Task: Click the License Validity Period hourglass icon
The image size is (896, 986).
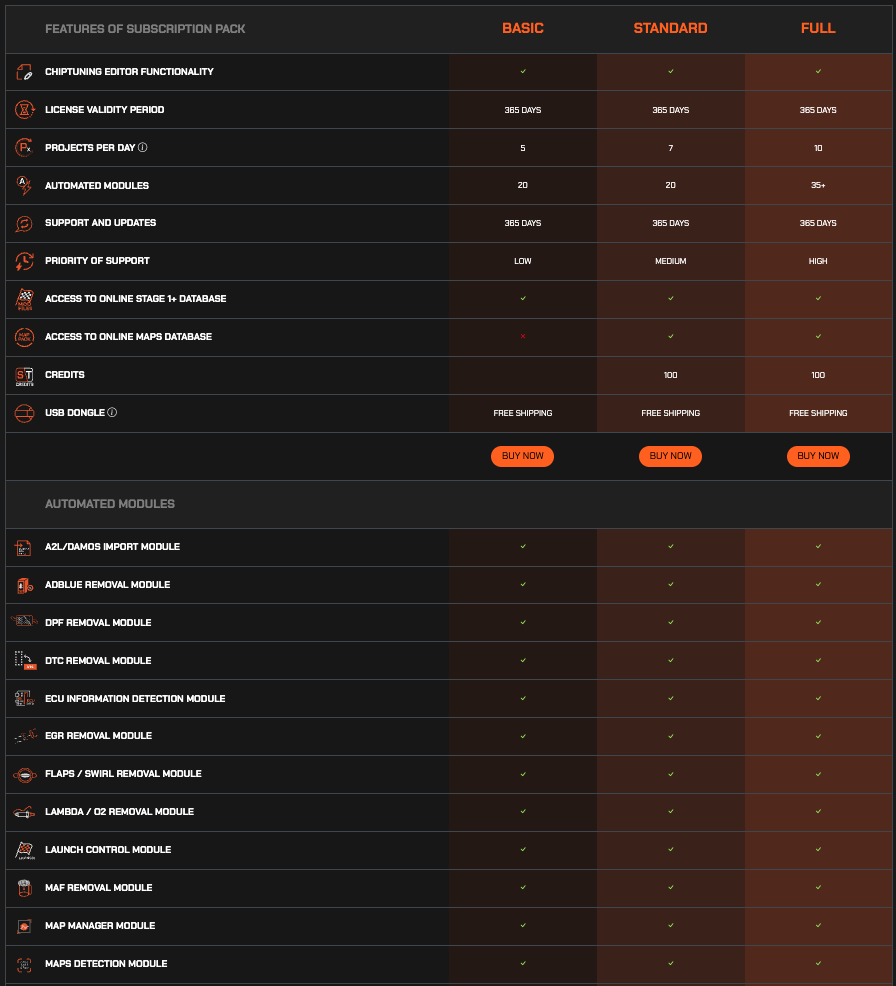Action: tap(25, 110)
